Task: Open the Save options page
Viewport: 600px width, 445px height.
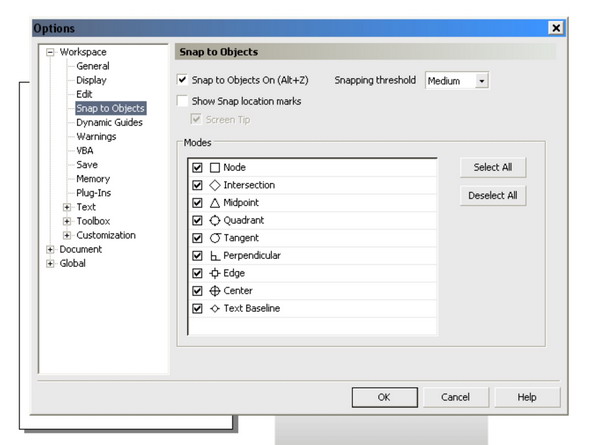Action: click(x=87, y=165)
